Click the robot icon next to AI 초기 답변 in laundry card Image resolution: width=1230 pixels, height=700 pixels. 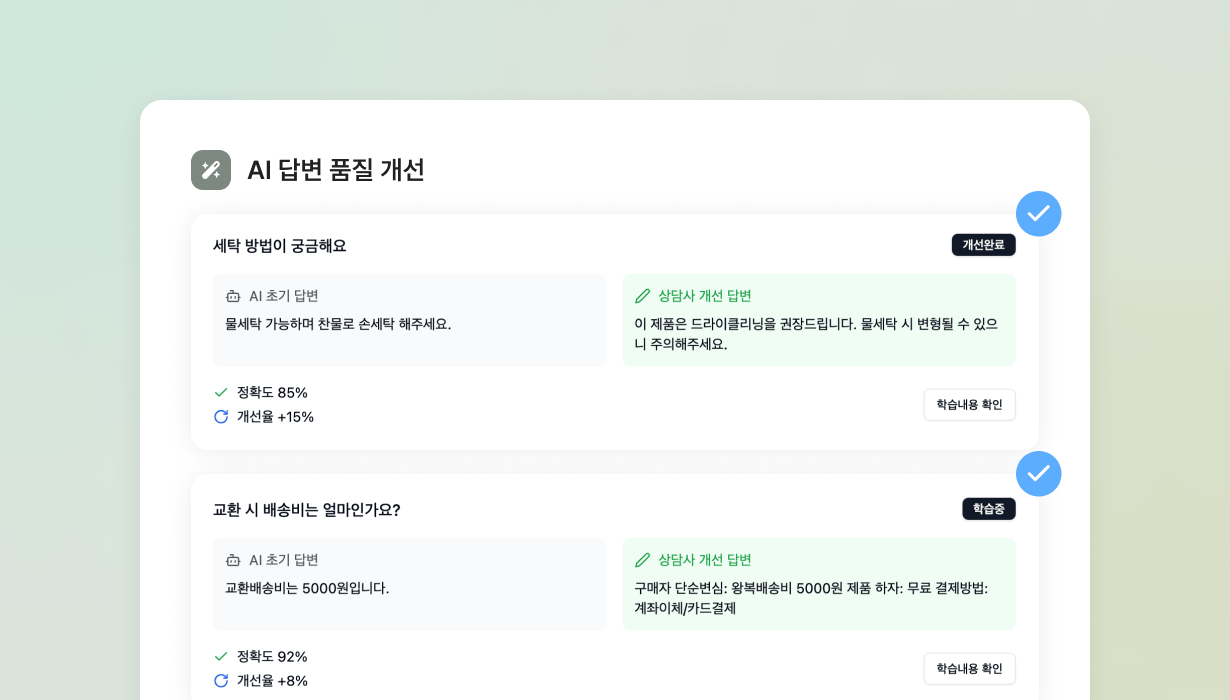(232, 296)
